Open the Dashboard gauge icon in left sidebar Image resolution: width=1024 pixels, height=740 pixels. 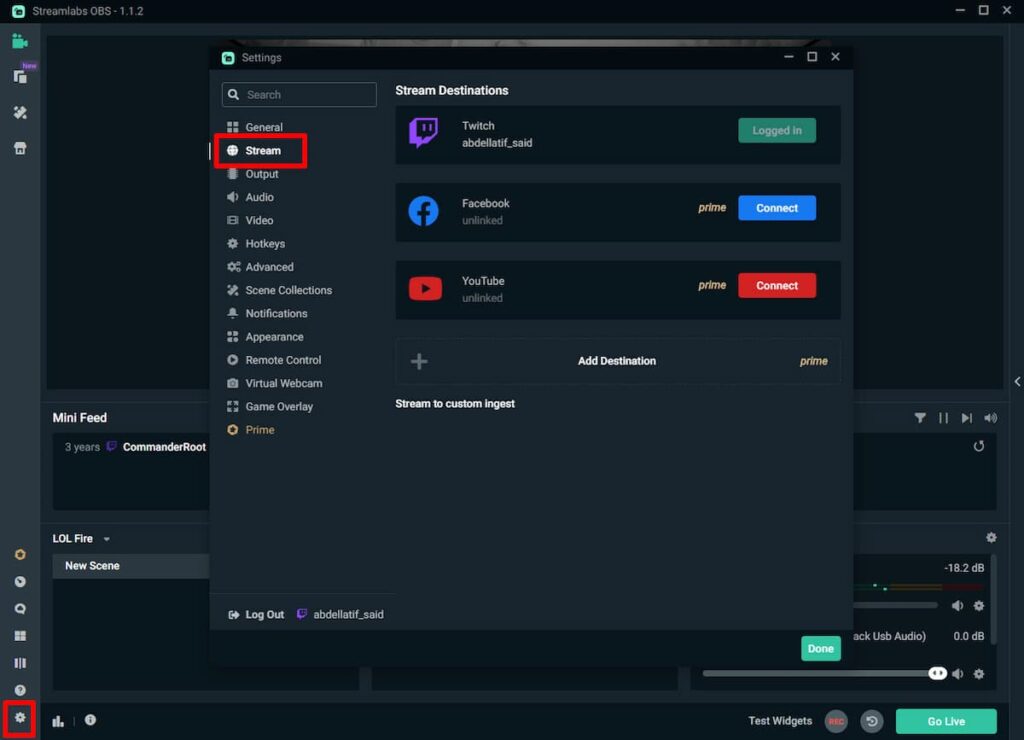click(20, 581)
